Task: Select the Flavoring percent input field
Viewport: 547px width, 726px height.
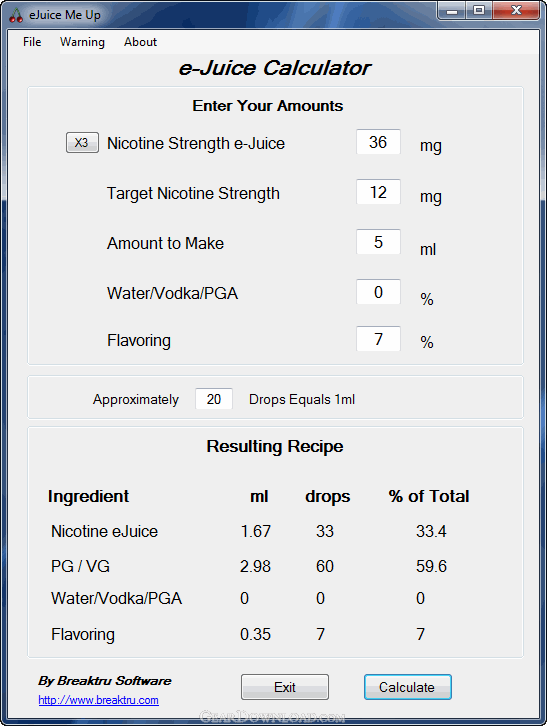Action: pos(378,339)
